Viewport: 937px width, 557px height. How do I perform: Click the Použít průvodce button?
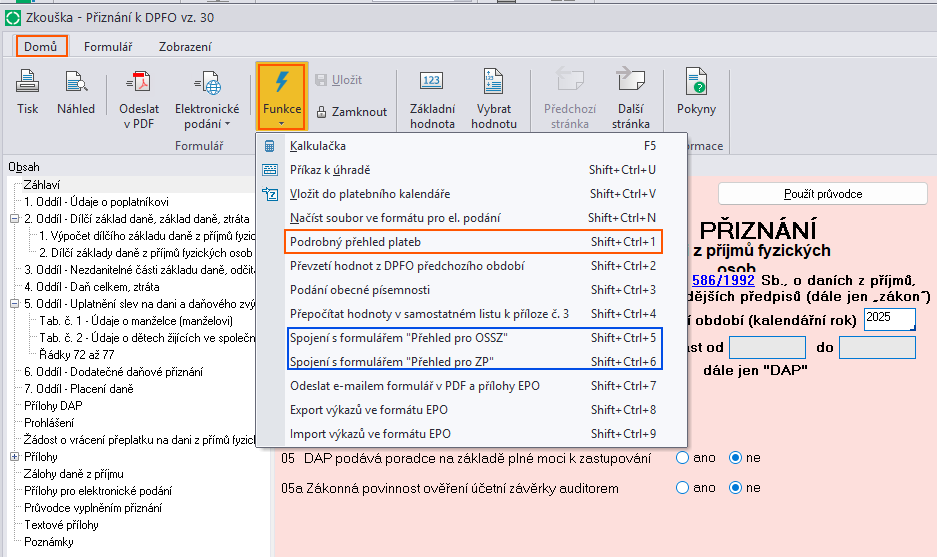pyautogui.click(x=822, y=194)
